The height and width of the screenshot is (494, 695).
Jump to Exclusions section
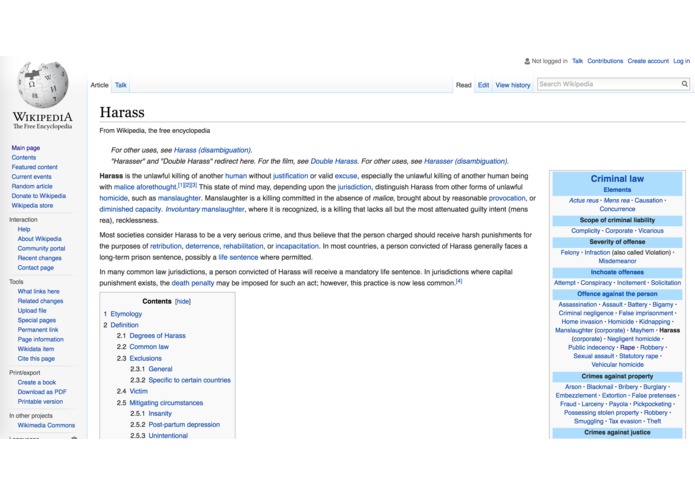pos(145,358)
